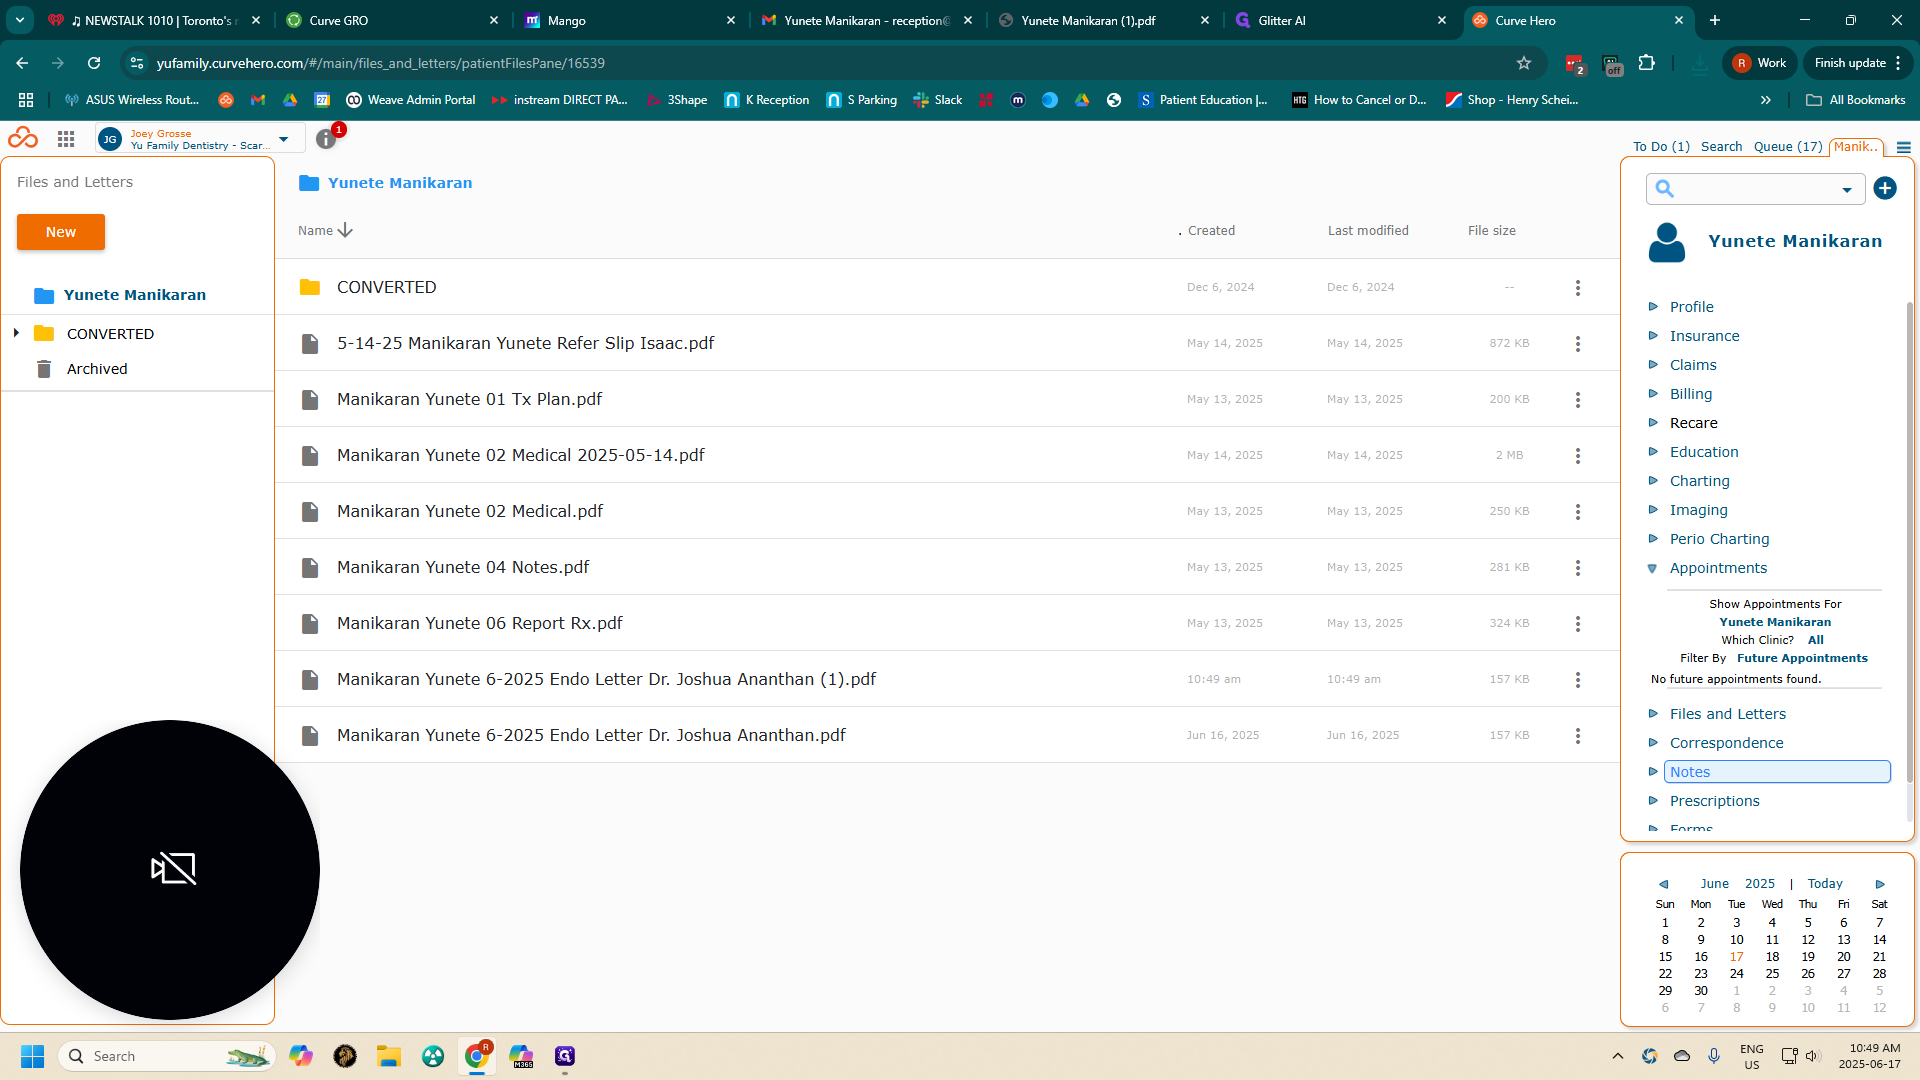This screenshot has height=1080, width=1920.
Task: Open more options for 04 Notes.pdf
Action: click(1578, 567)
